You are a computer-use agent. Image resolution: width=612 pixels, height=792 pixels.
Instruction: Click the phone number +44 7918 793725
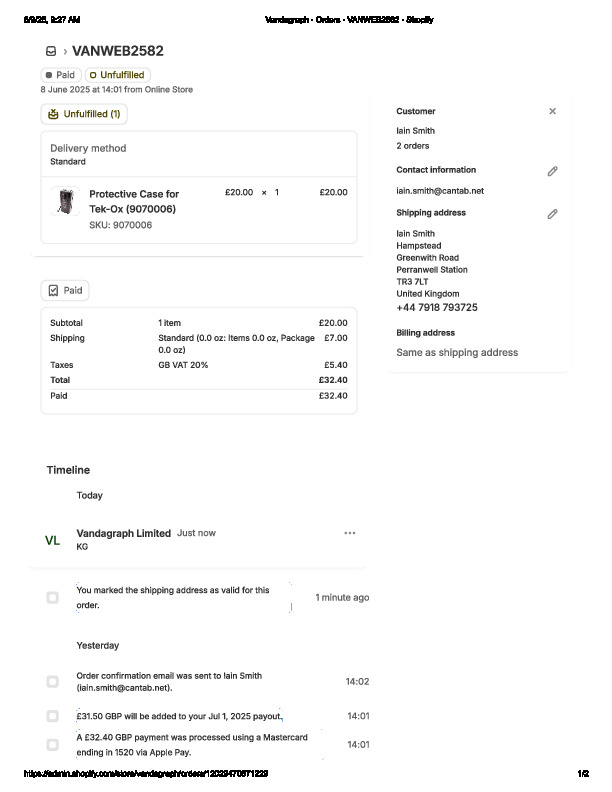(437, 308)
